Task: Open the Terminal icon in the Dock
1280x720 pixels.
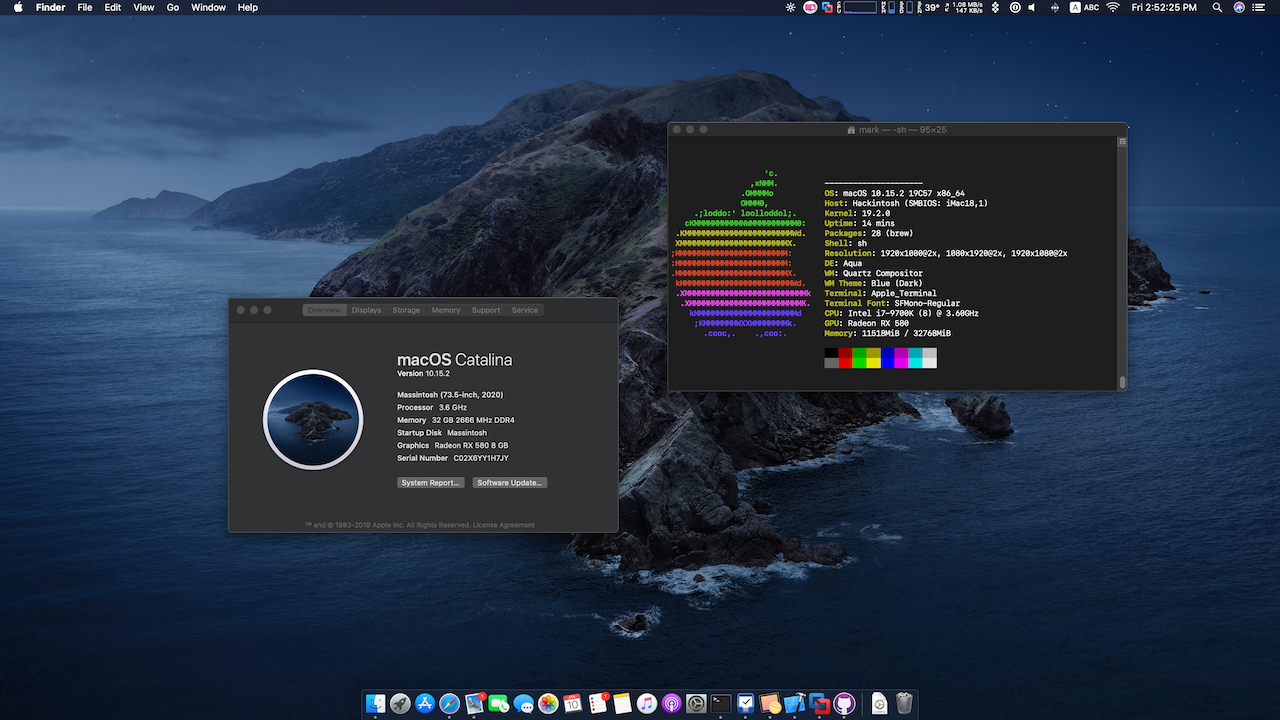Action: (x=720, y=704)
